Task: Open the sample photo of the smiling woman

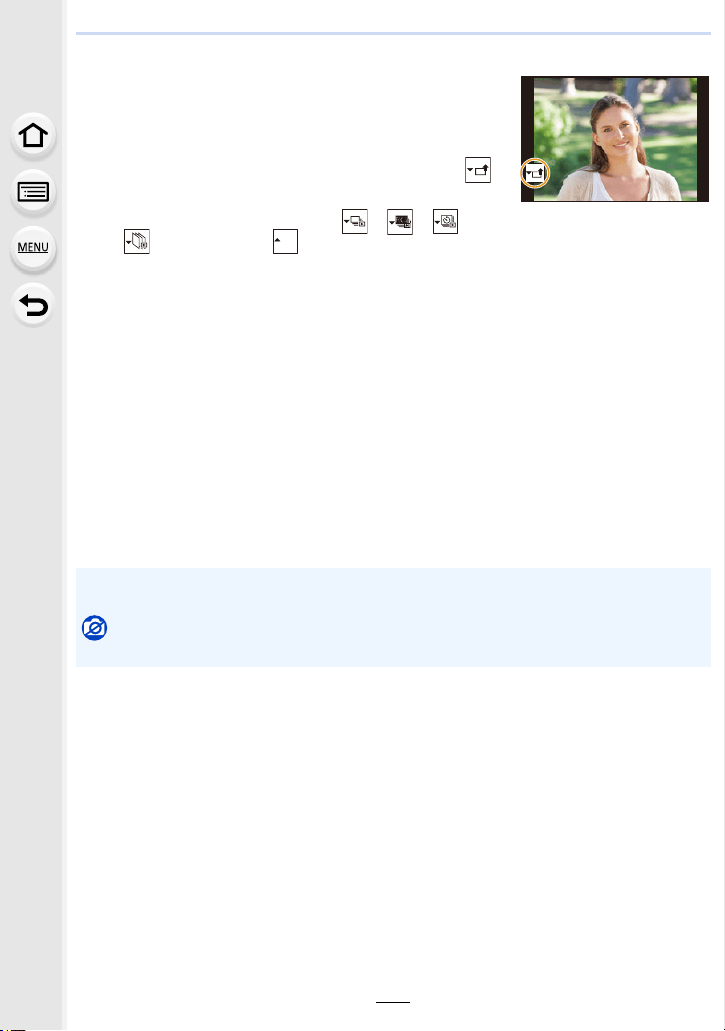Action: coord(615,139)
